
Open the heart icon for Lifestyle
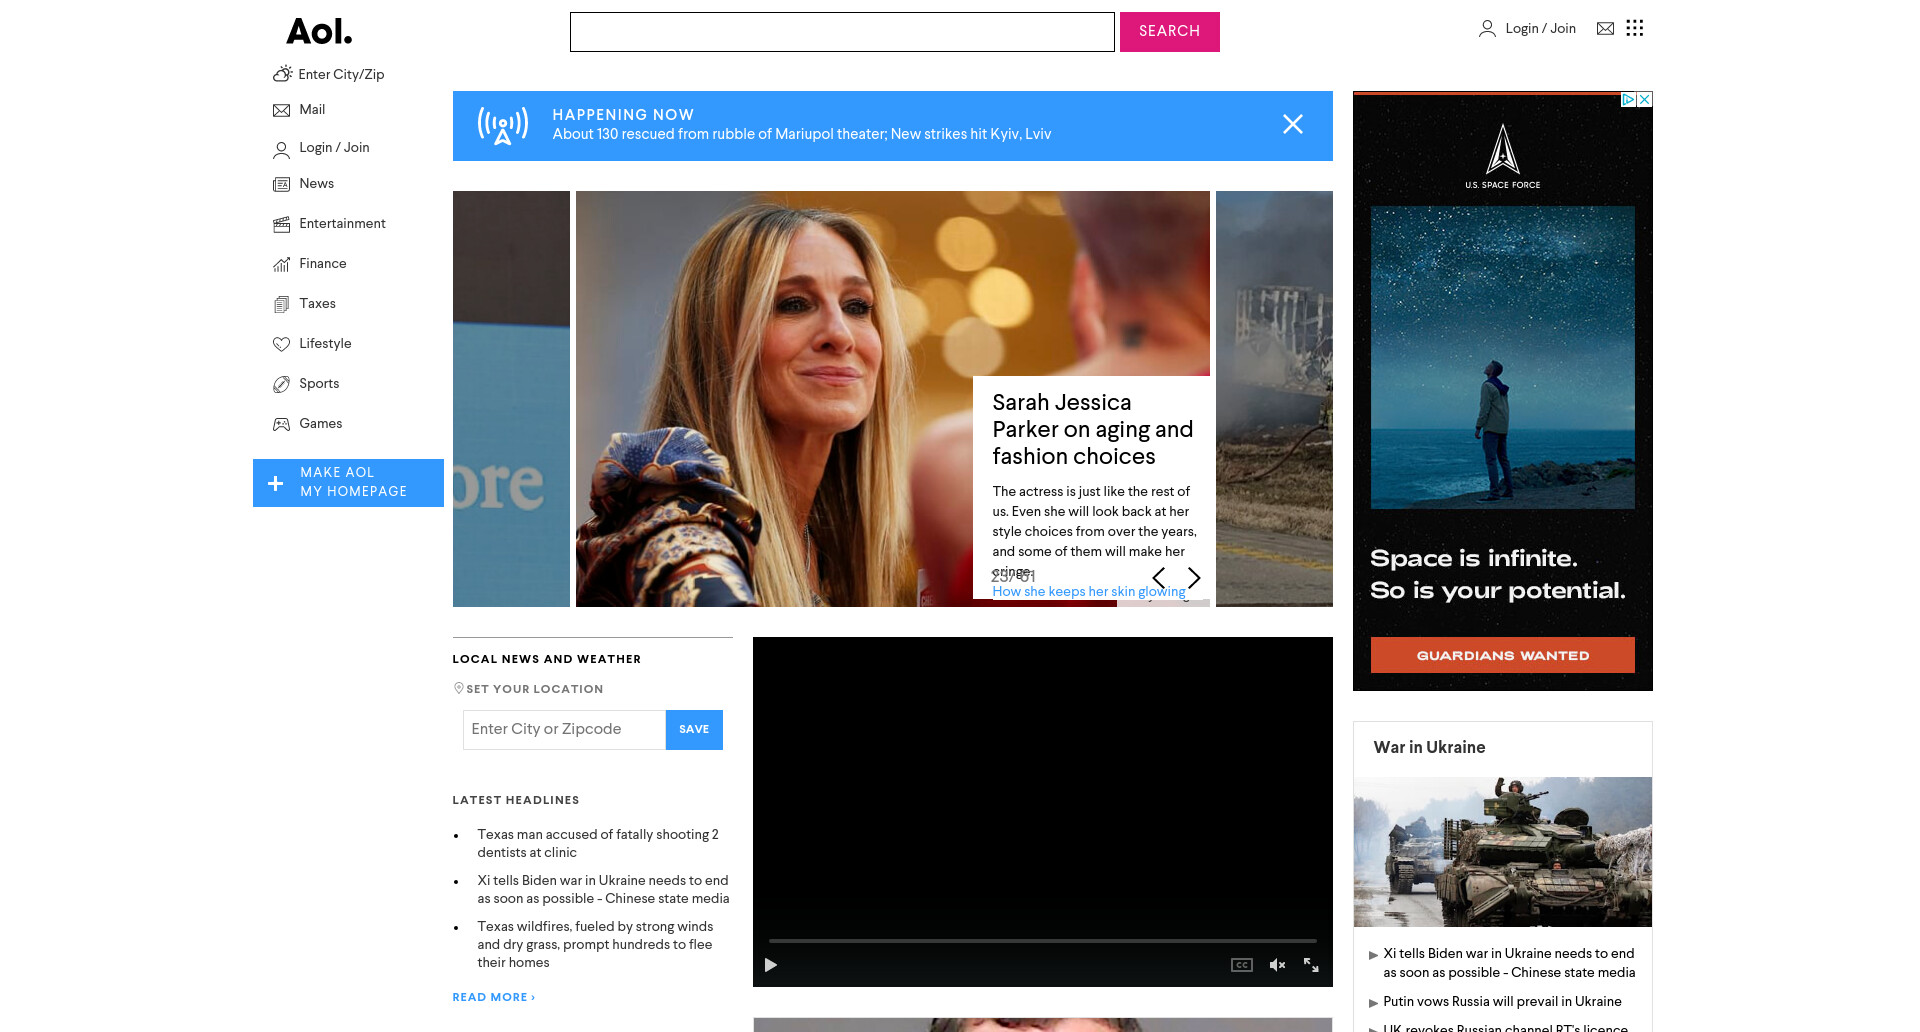(x=282, y=344)
